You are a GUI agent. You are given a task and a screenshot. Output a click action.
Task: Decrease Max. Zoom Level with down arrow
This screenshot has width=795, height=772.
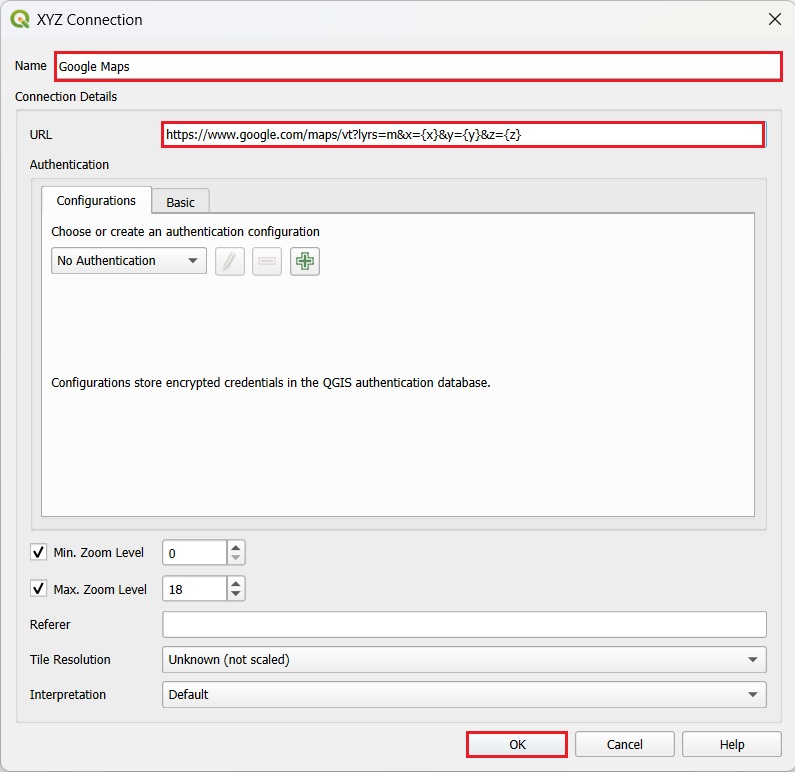pos(236,596)
